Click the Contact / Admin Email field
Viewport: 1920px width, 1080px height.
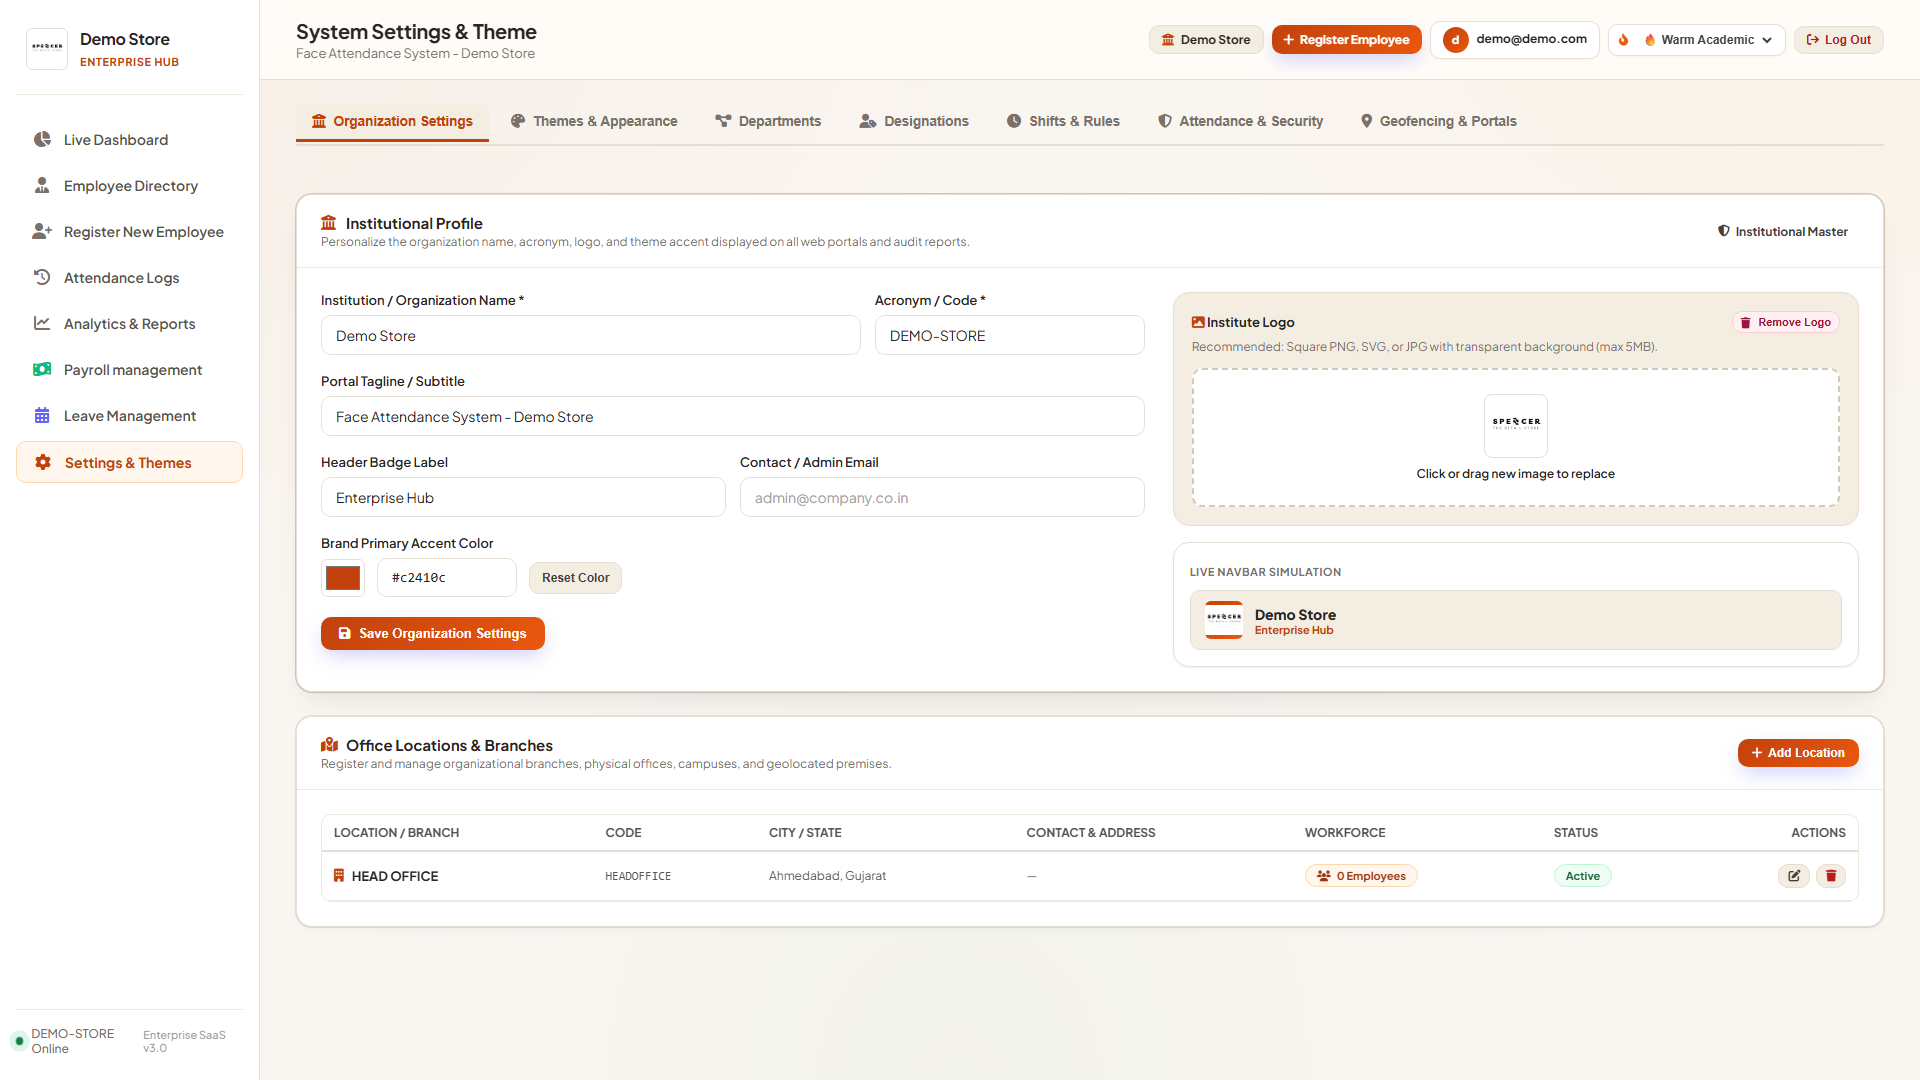point(942,498)
